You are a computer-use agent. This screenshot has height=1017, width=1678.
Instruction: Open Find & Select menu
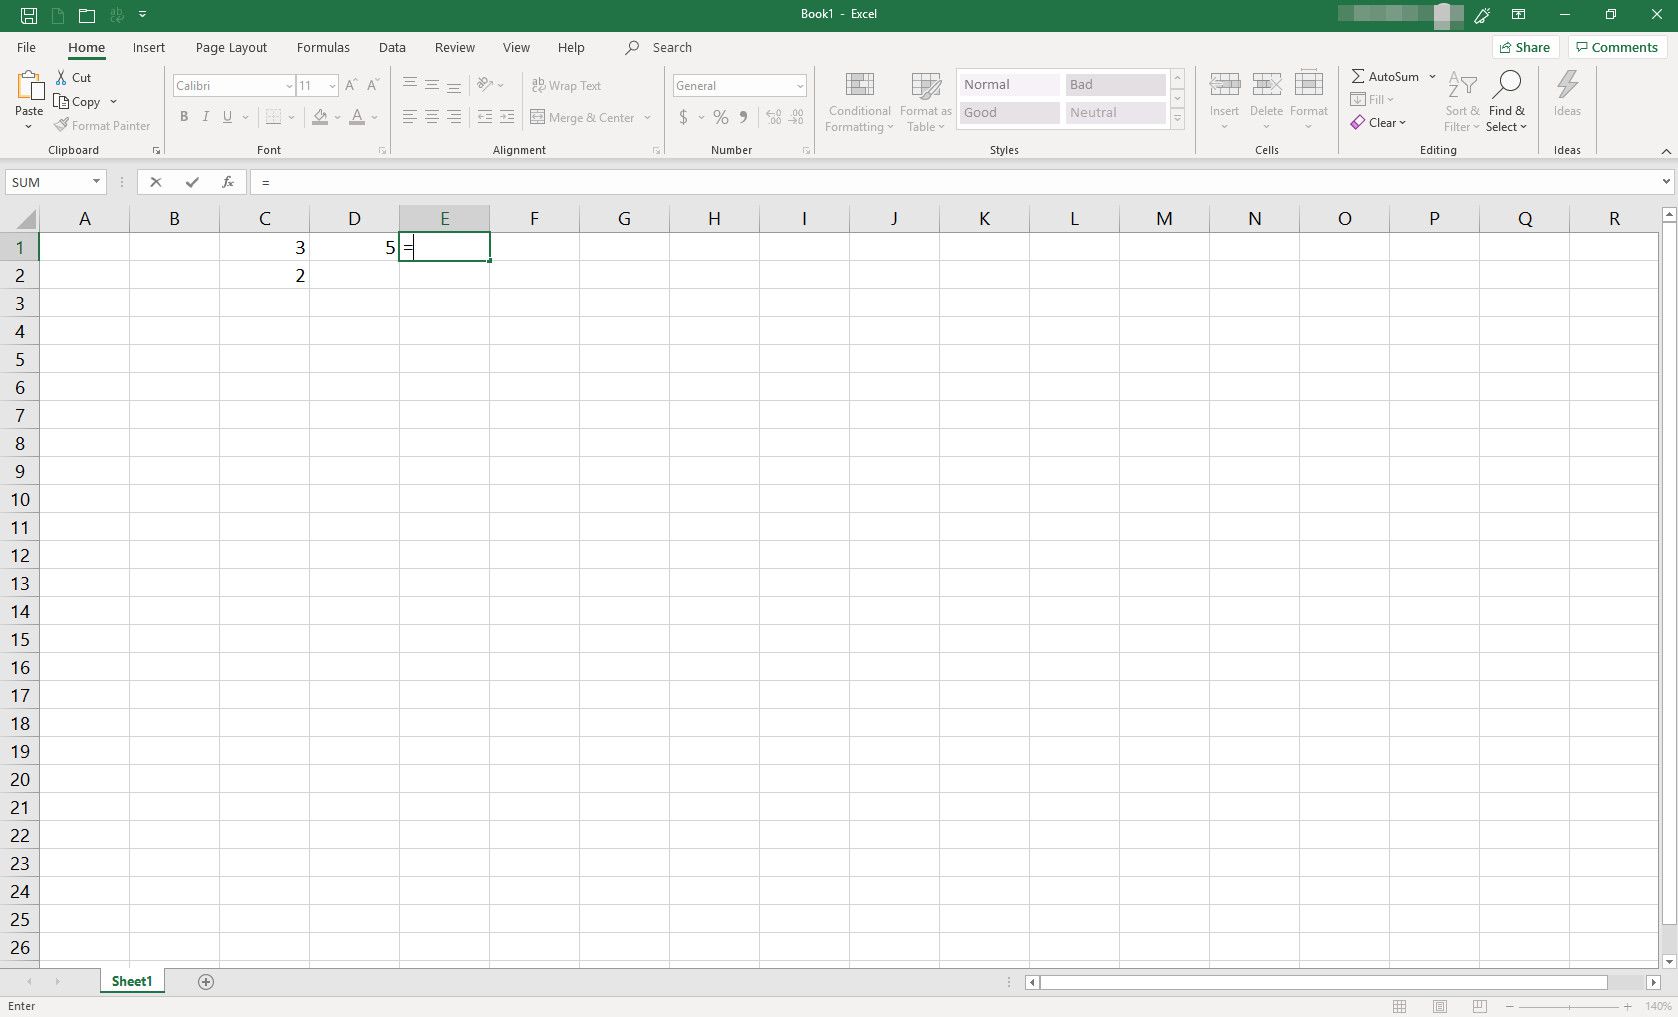tap(1506, 102)
